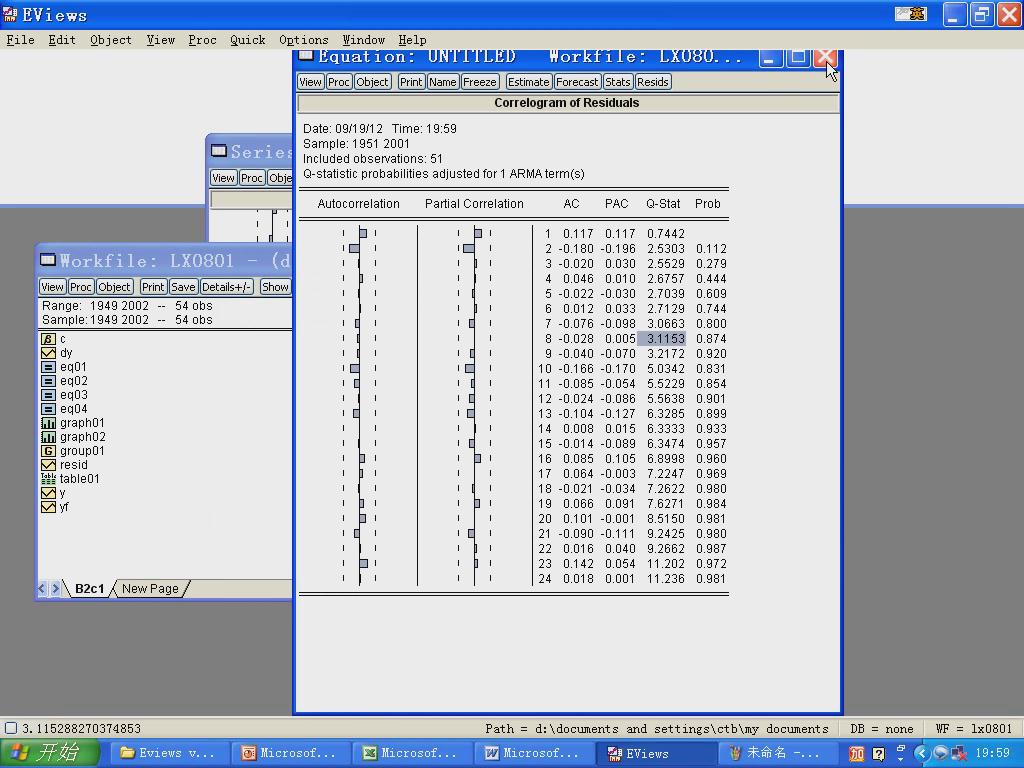Image resolution: width=1024 pixels, height=768 pixels.
Task: Open the Help menu
Action: [412, 40]
